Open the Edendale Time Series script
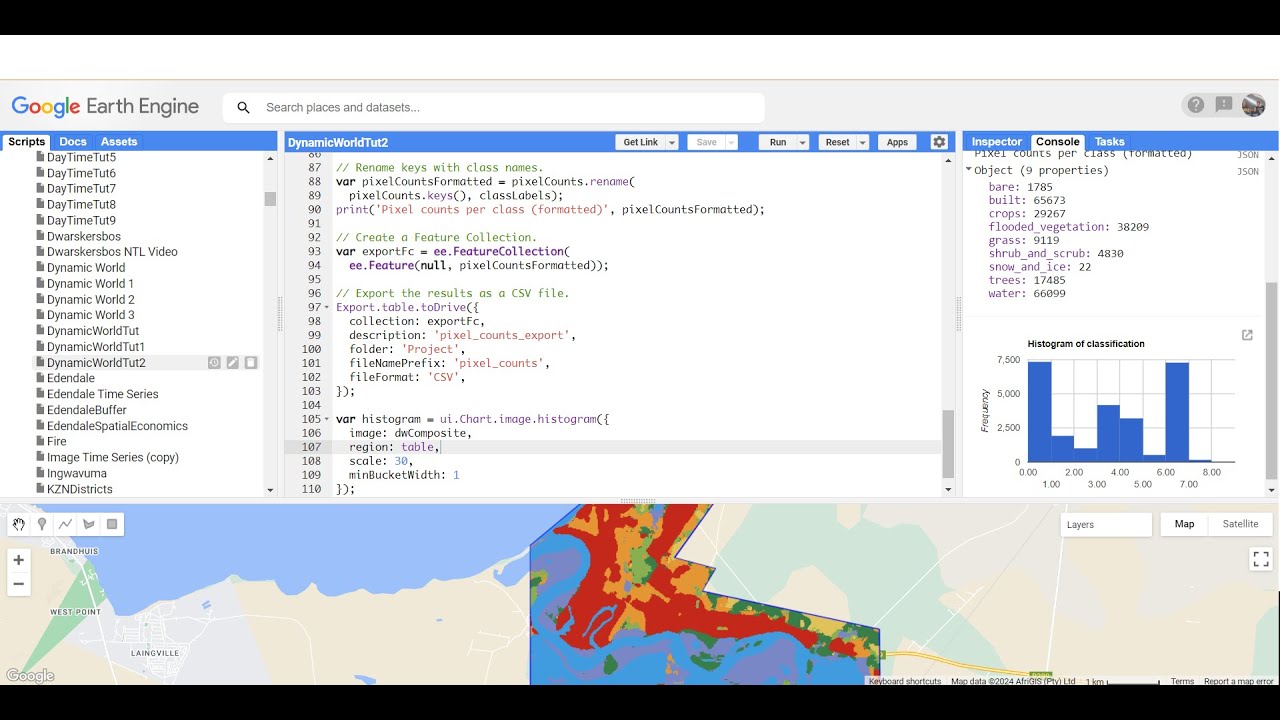 tap(102, 394)
